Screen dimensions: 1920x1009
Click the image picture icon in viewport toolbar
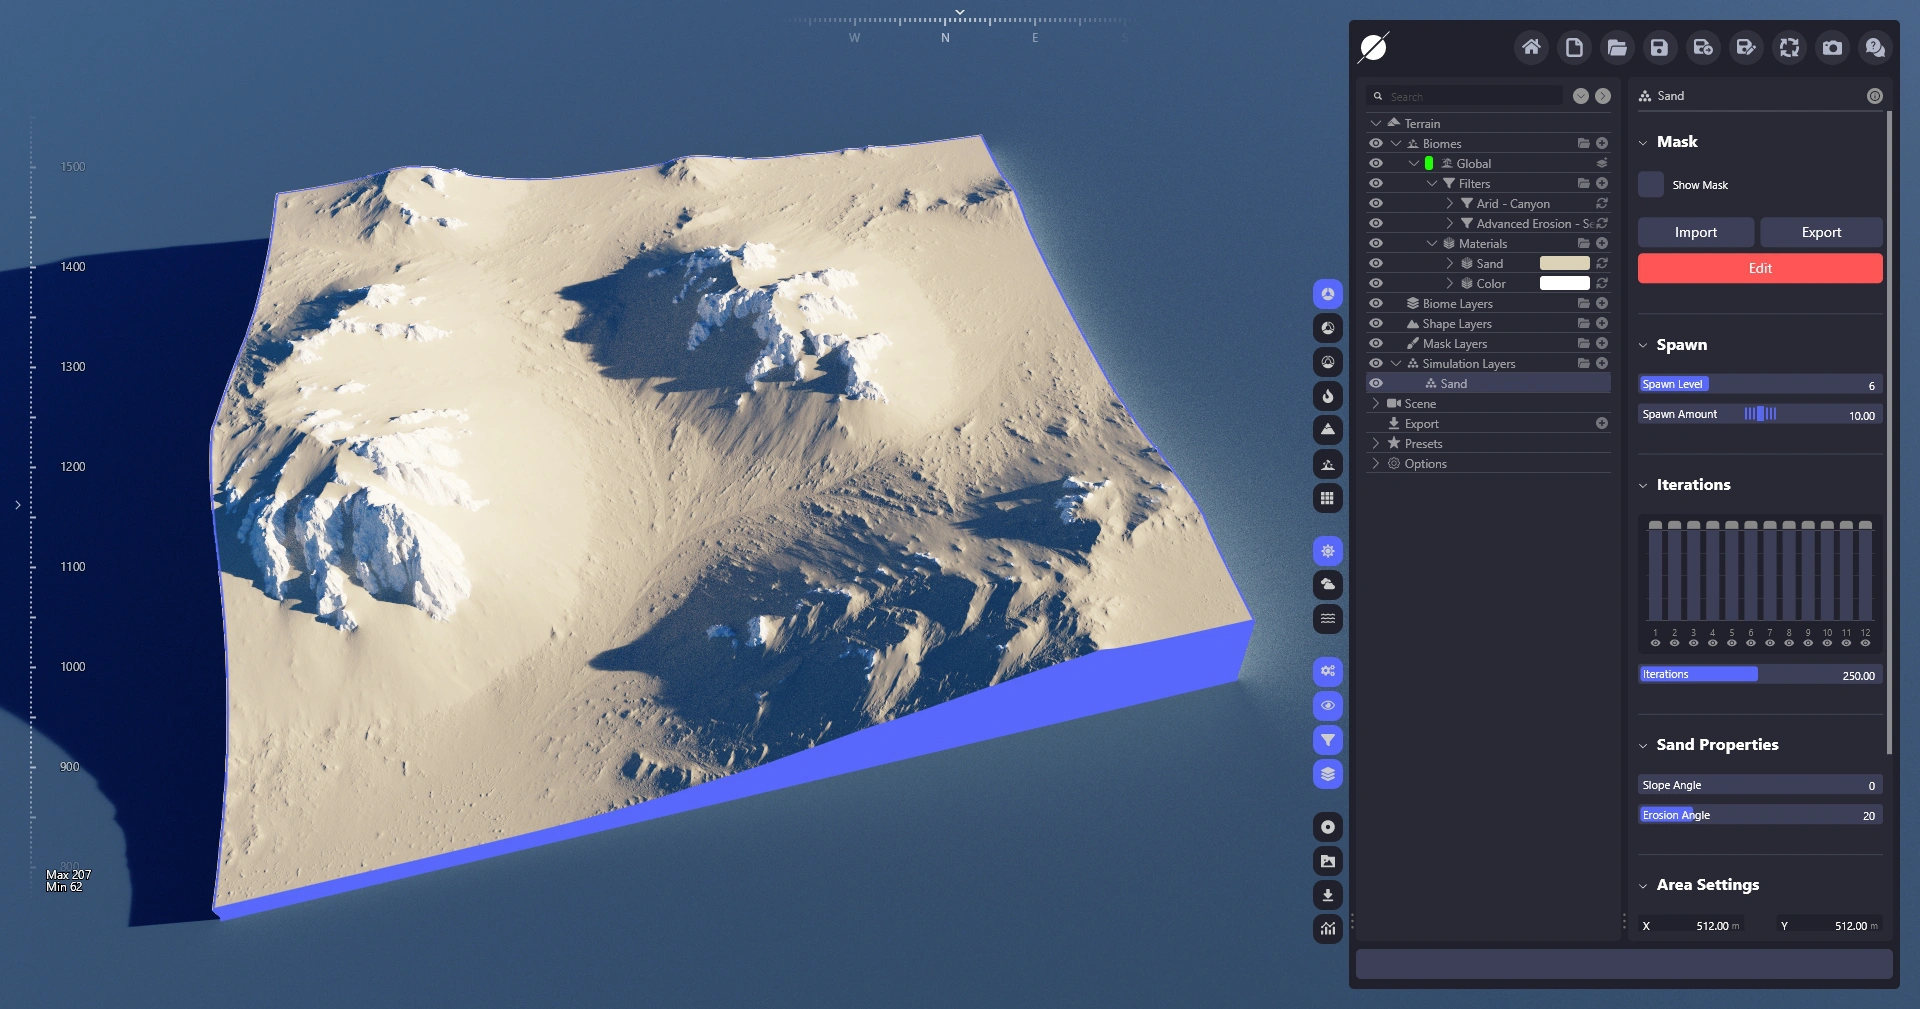point(1328,861)
